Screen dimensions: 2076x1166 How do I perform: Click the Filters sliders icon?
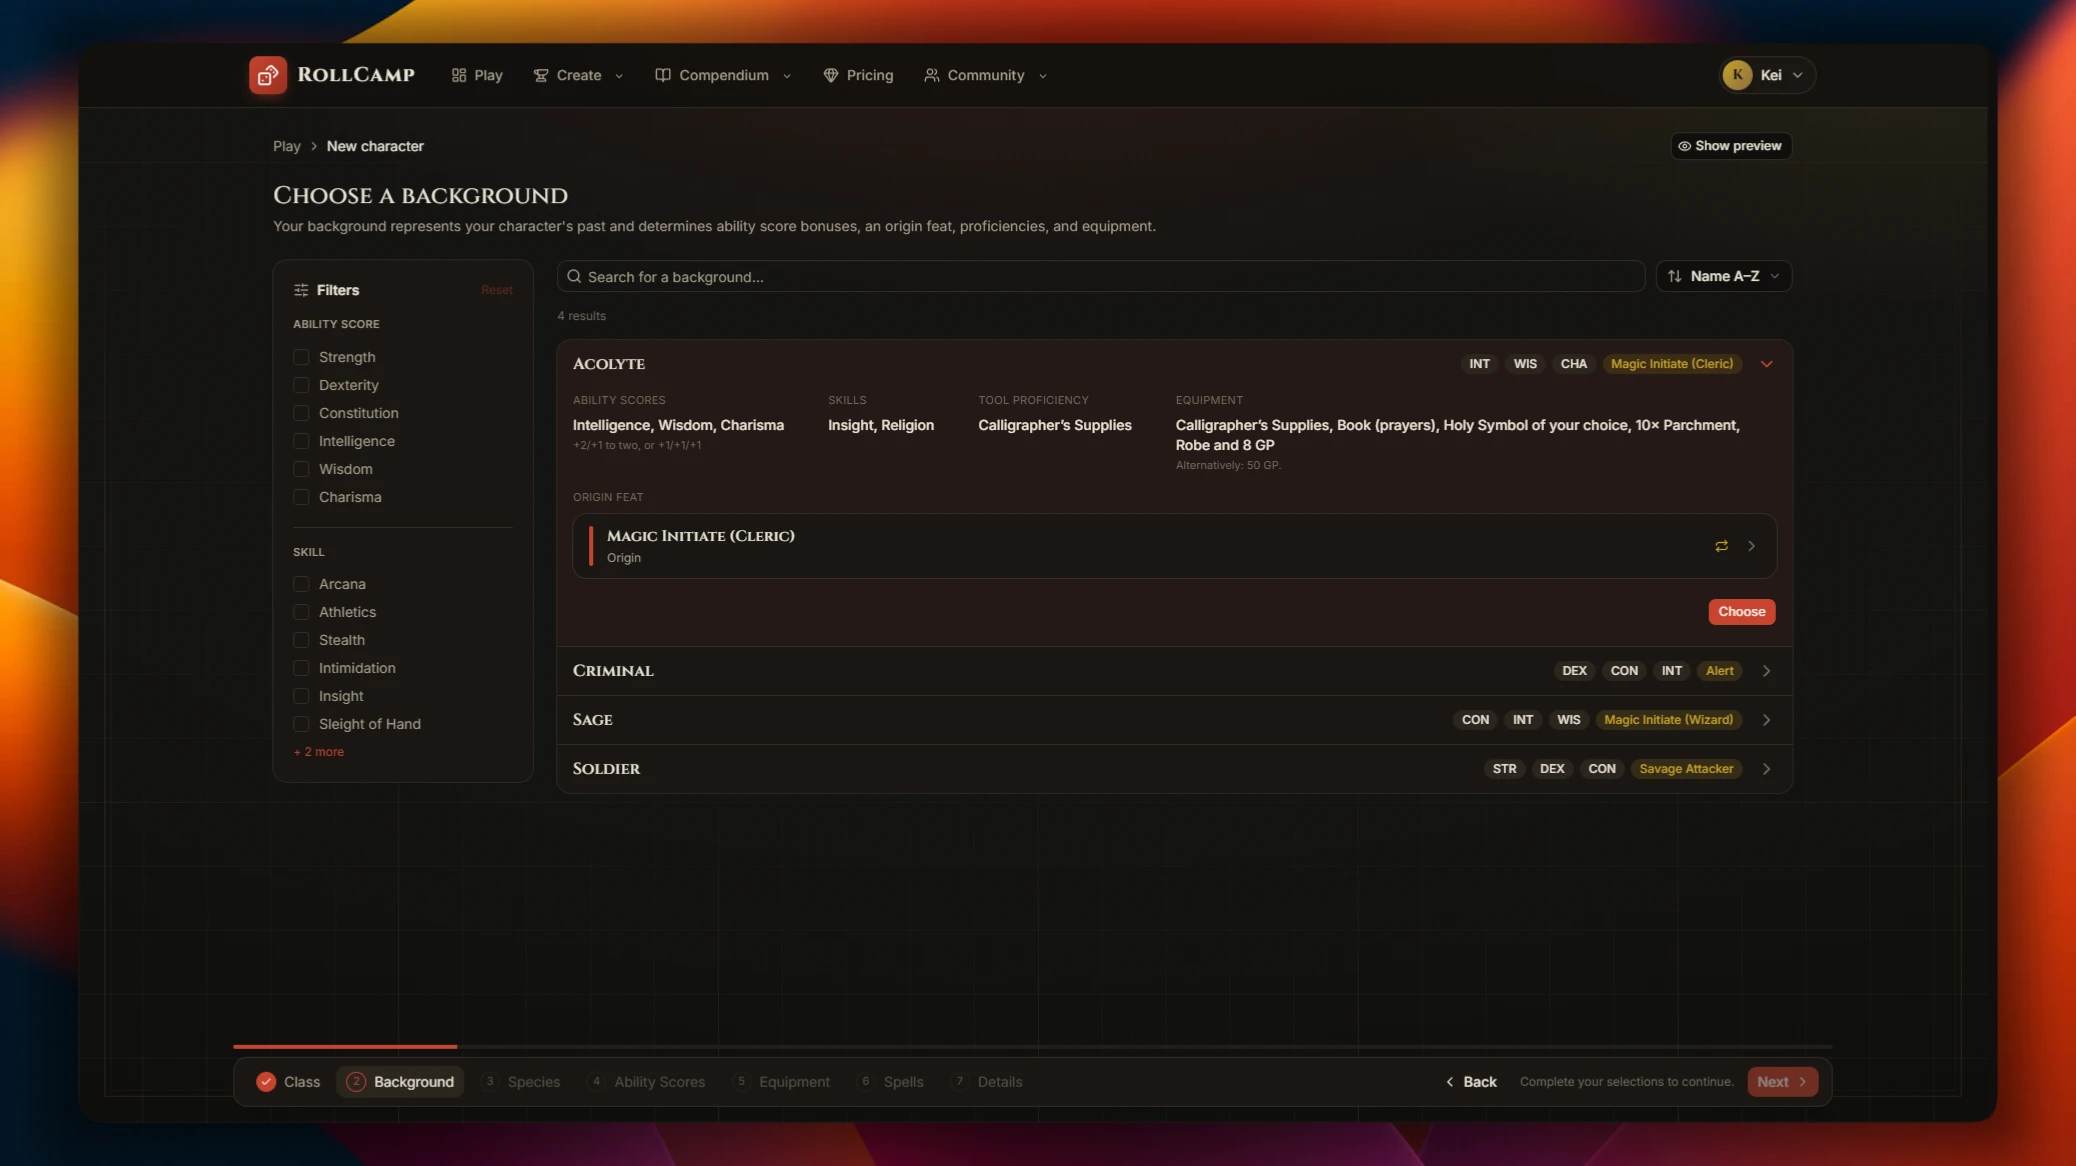pyautogui.click(x=301, y=290)
